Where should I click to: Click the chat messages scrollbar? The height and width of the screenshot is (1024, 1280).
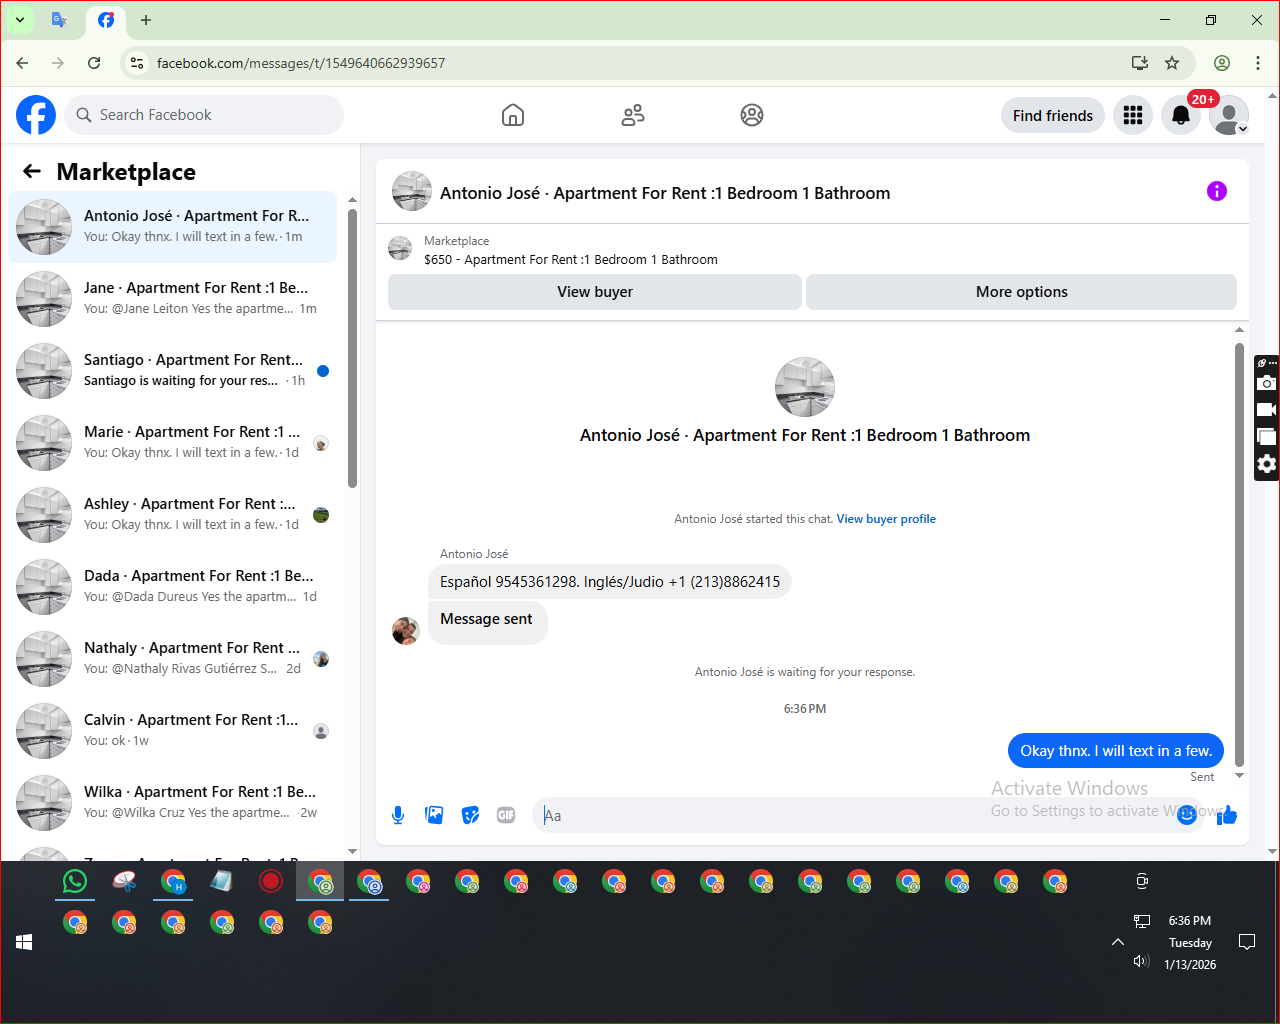click(x=1239, y=554)
